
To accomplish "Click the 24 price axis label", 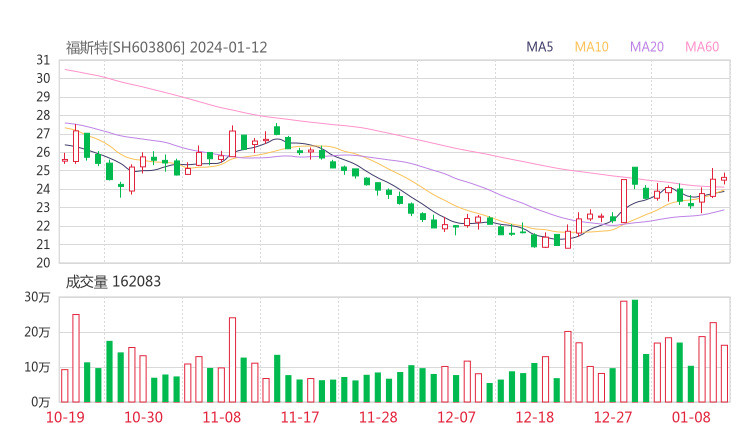I will pos(43,189).
